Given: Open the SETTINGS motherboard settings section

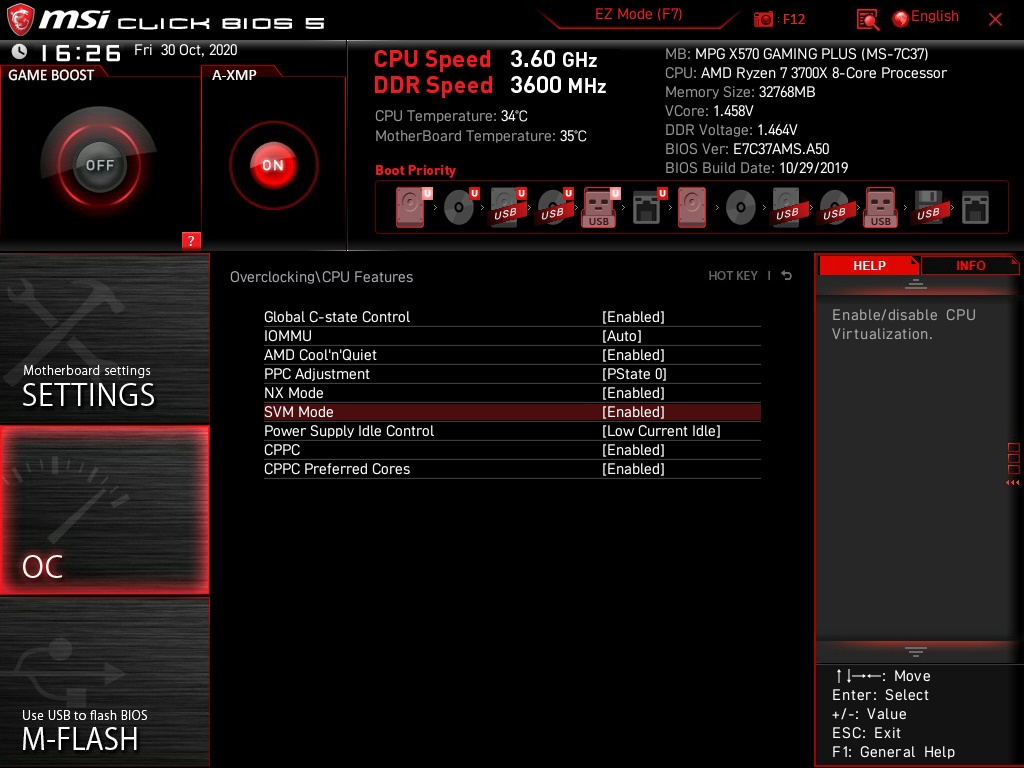Looking at the screenshot, I should click(104, 338).
